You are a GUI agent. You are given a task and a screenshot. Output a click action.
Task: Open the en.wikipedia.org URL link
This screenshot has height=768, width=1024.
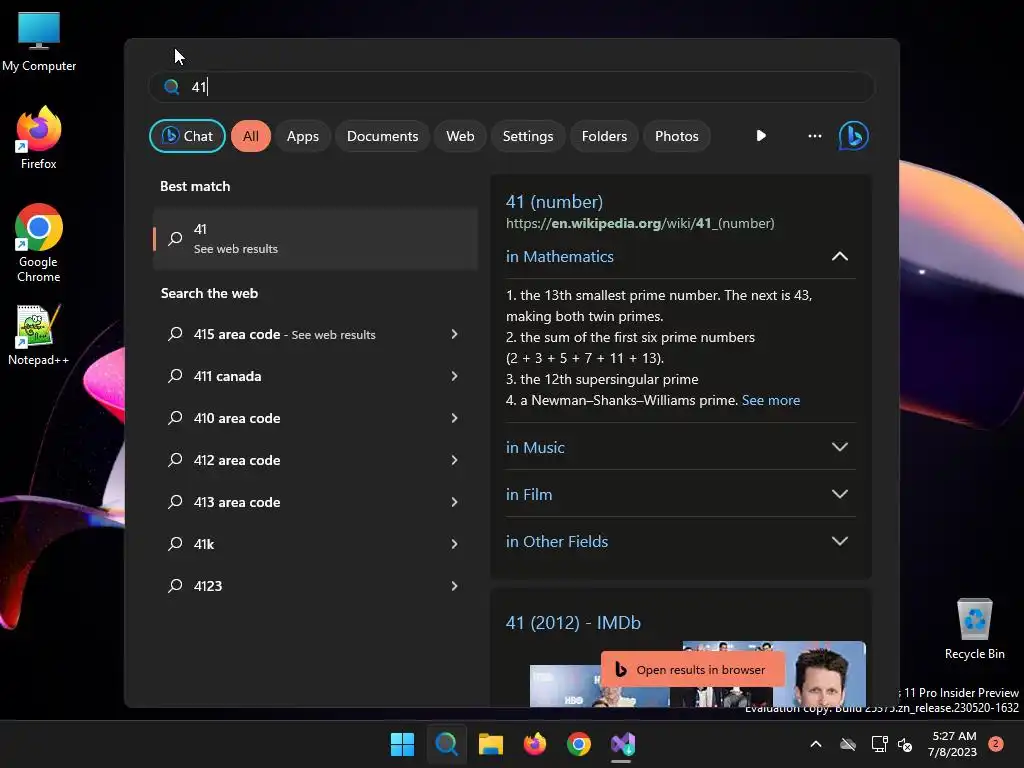coord(640,223)
